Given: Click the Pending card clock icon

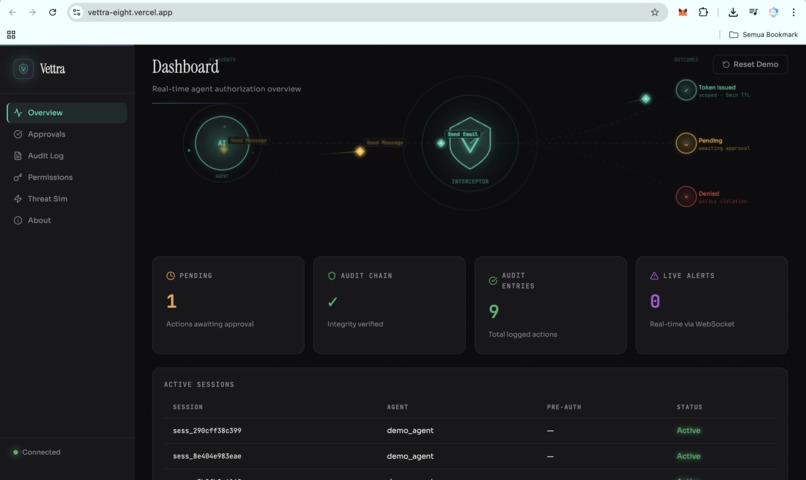Looking at the screenshot, I should 171,276.
